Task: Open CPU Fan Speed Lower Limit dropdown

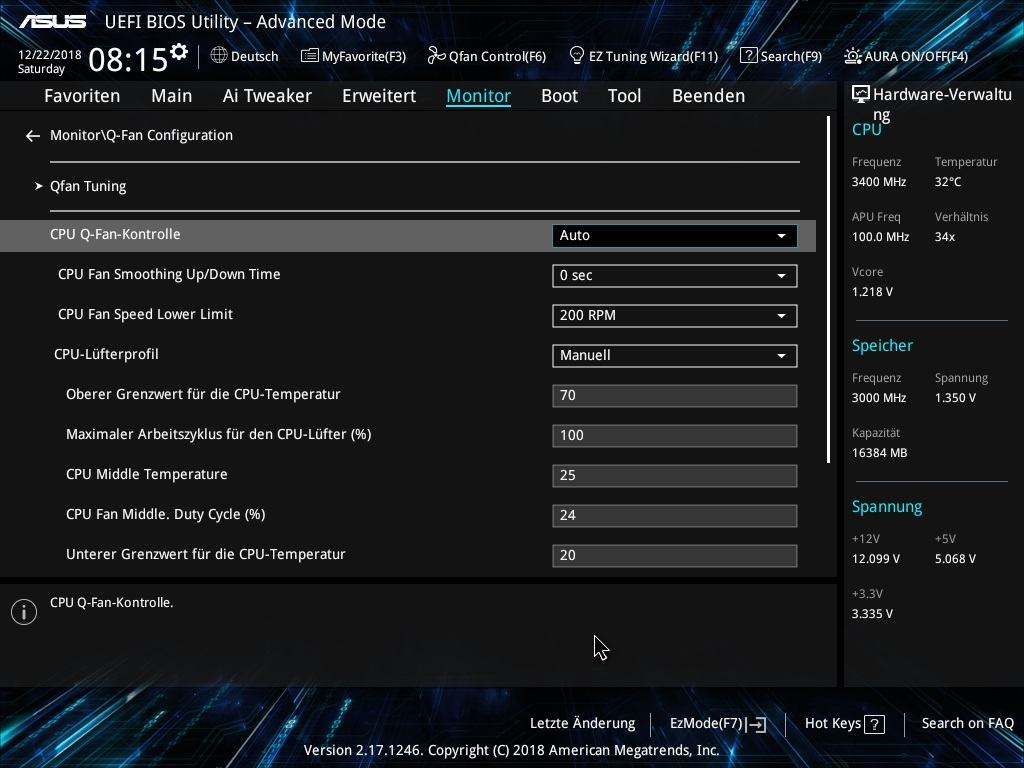Action: (x=675, y=315)
